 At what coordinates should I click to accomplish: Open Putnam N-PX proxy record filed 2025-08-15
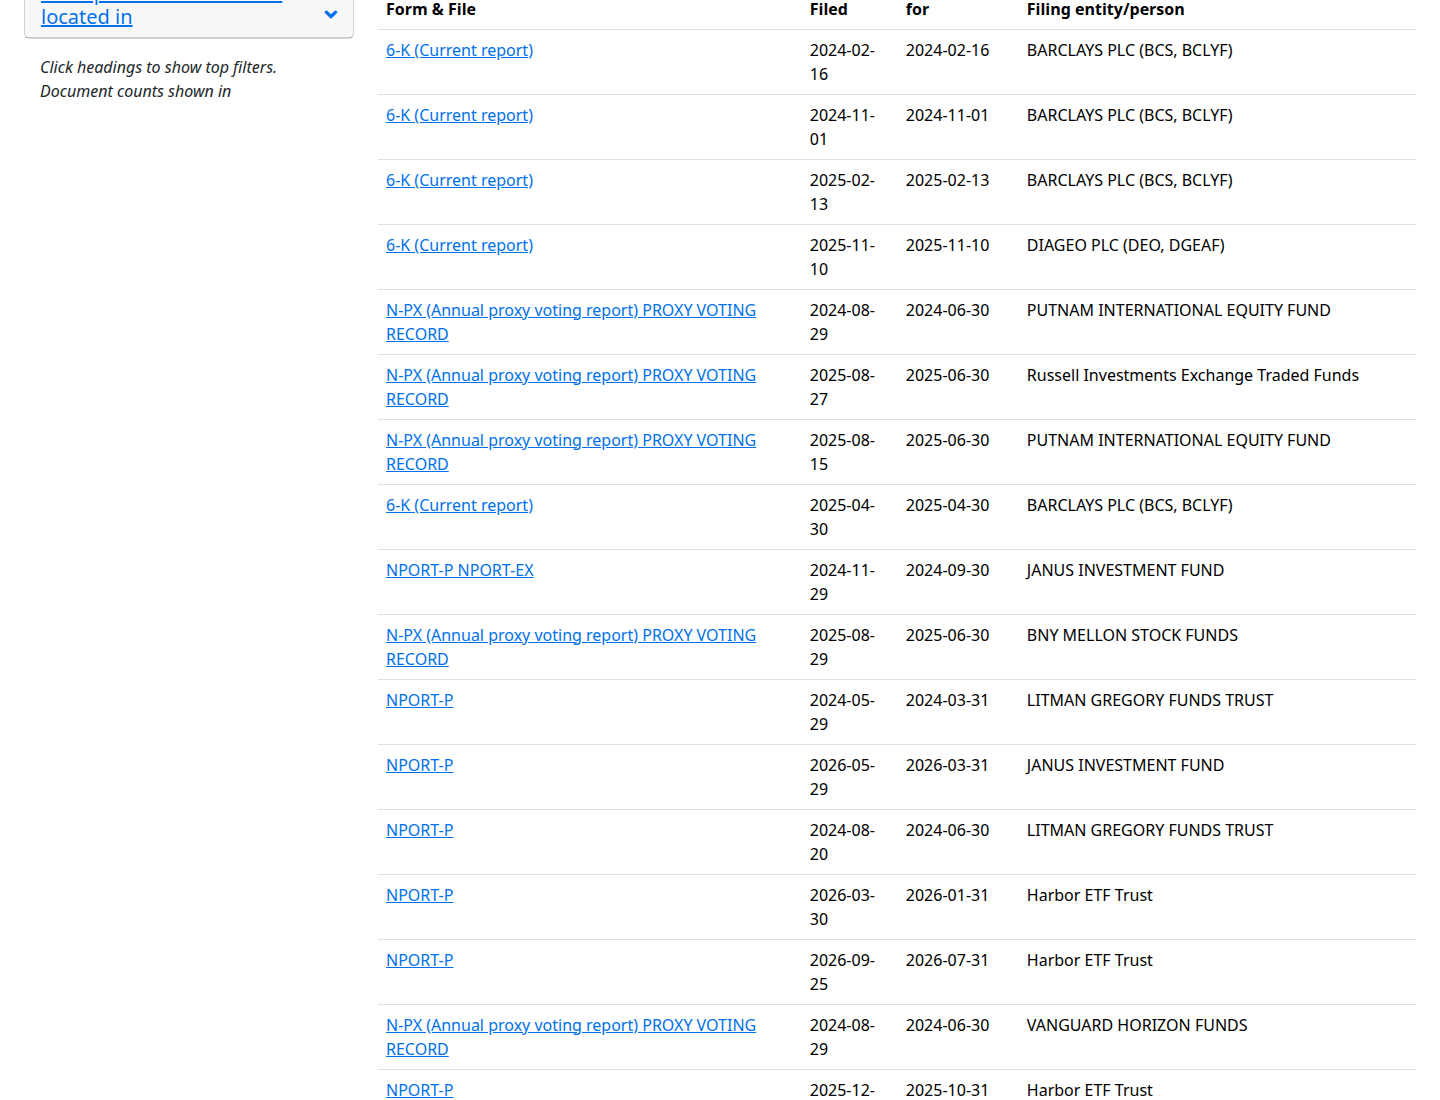571,452
